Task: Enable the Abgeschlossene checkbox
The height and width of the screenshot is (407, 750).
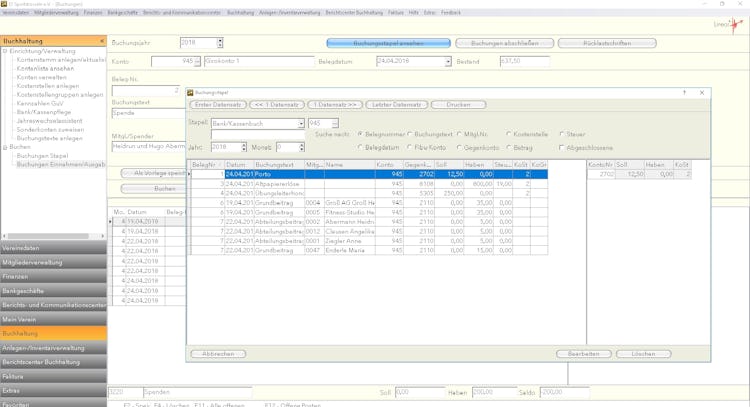Action: coord(560,147)
